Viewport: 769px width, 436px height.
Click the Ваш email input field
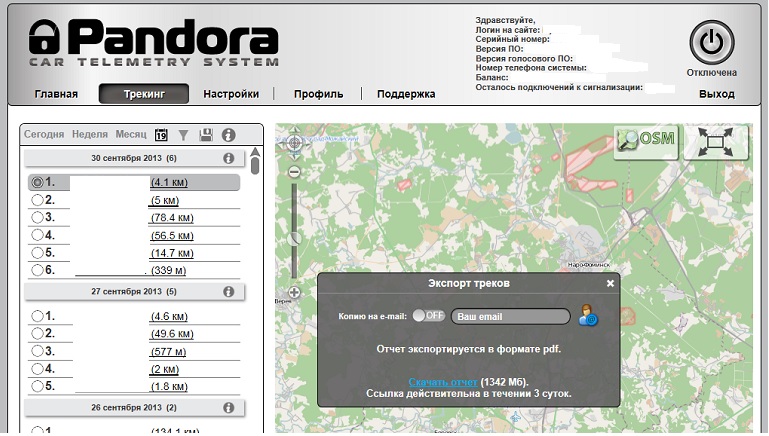click(x=510, y=317)
